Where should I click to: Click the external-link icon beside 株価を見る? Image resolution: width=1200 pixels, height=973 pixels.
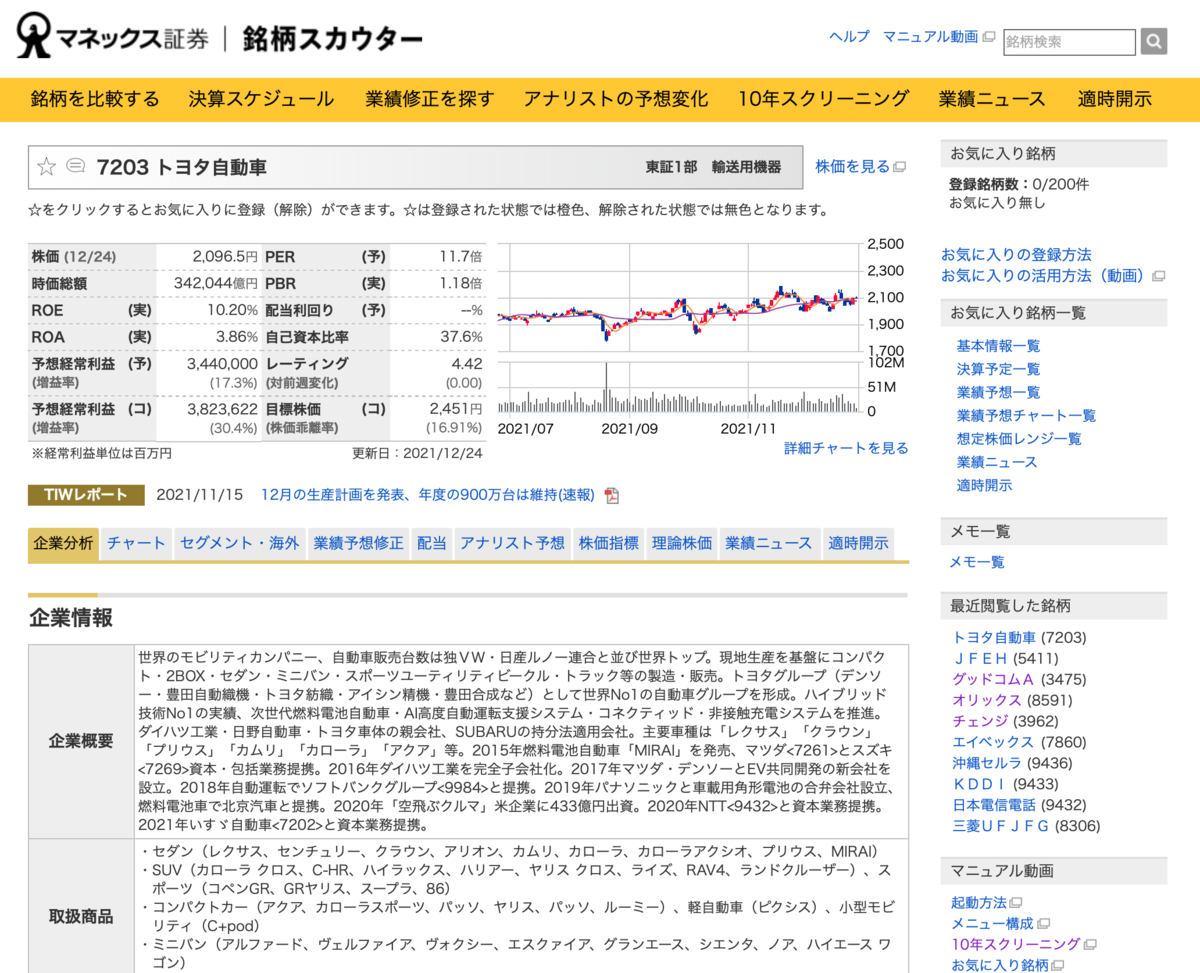click(x=899, y=167)
